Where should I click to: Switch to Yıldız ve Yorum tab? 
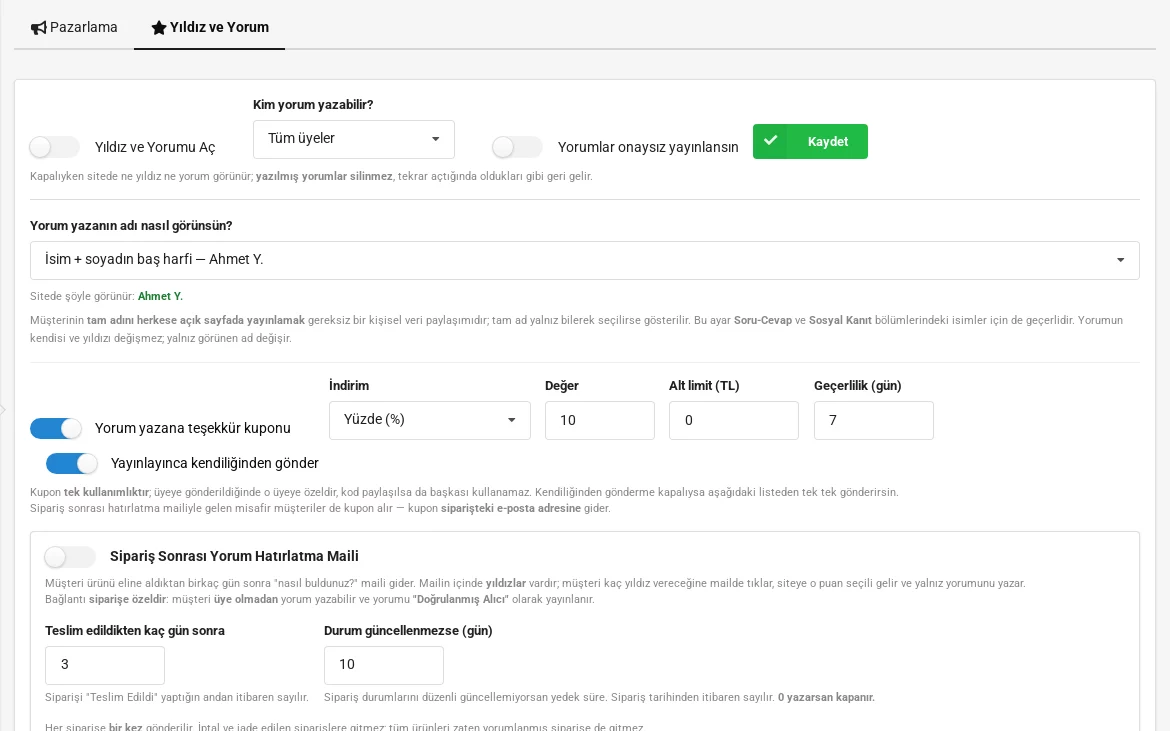pyautogui.click(x=210, y=28)
